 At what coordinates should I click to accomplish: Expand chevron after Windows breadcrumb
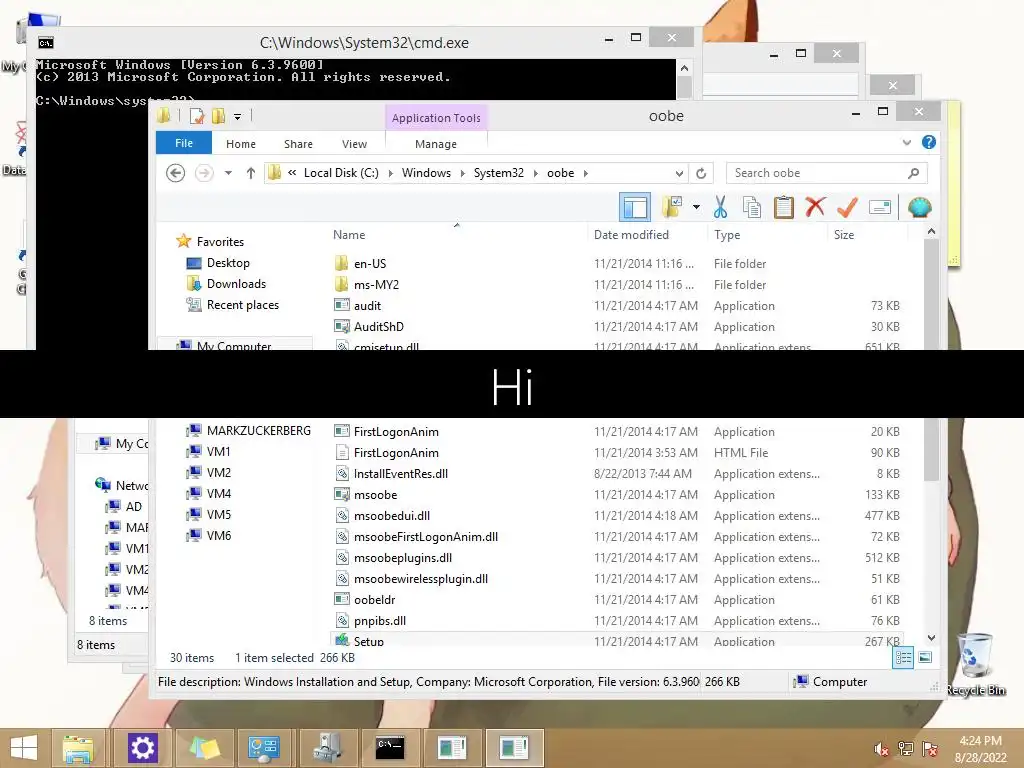coord(462,173)
